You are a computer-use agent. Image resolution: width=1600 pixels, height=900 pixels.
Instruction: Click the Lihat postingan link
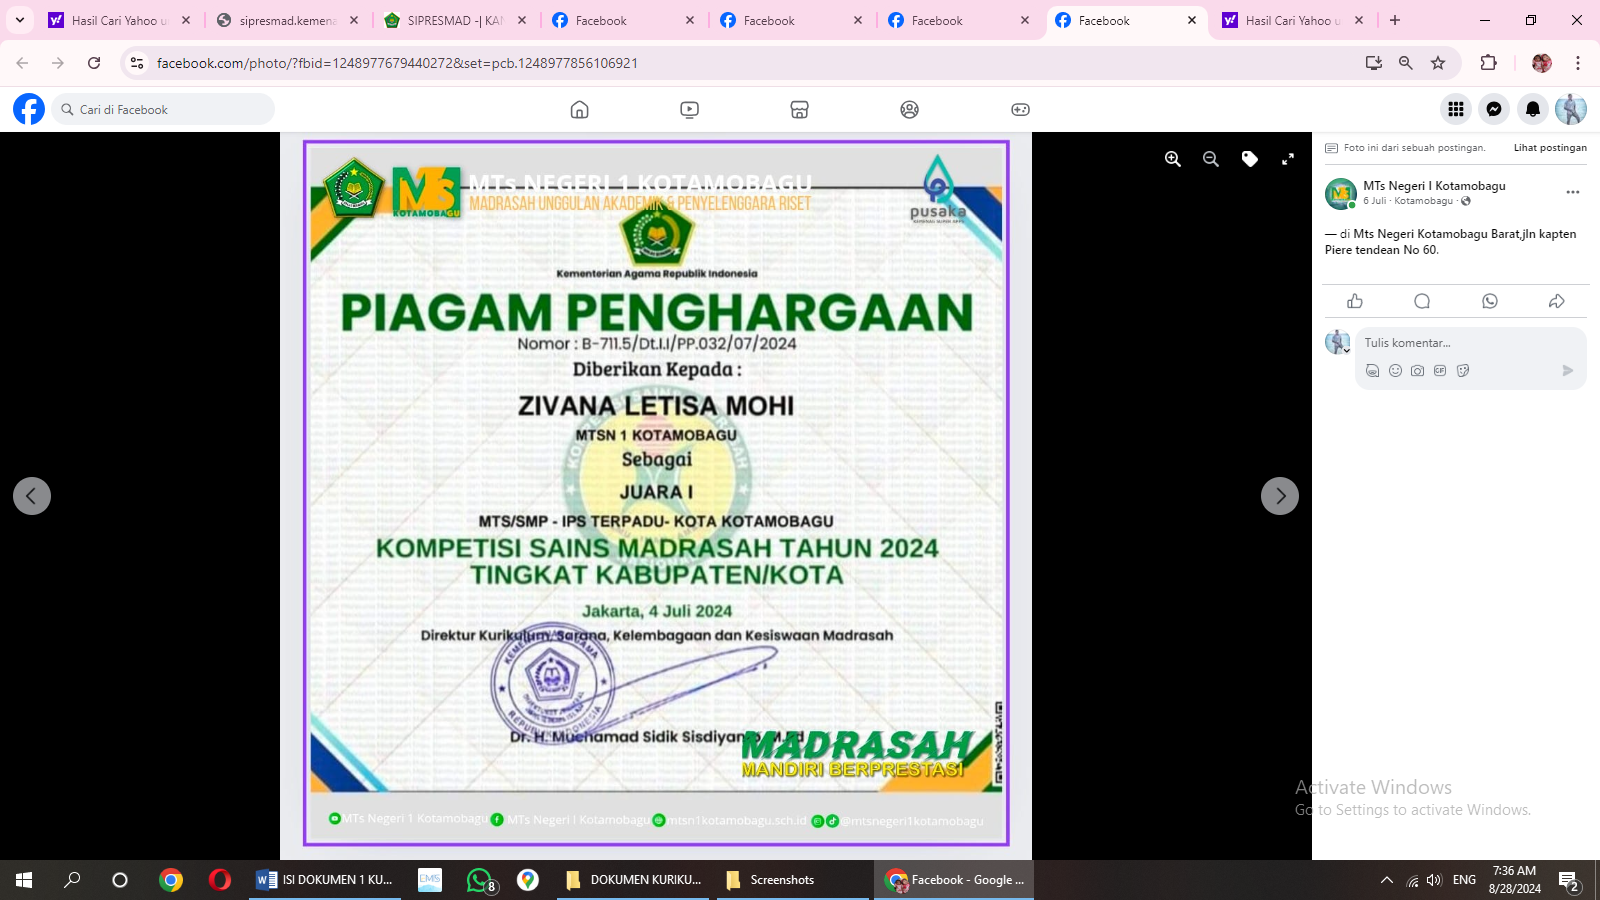(x=1550, y=148)
